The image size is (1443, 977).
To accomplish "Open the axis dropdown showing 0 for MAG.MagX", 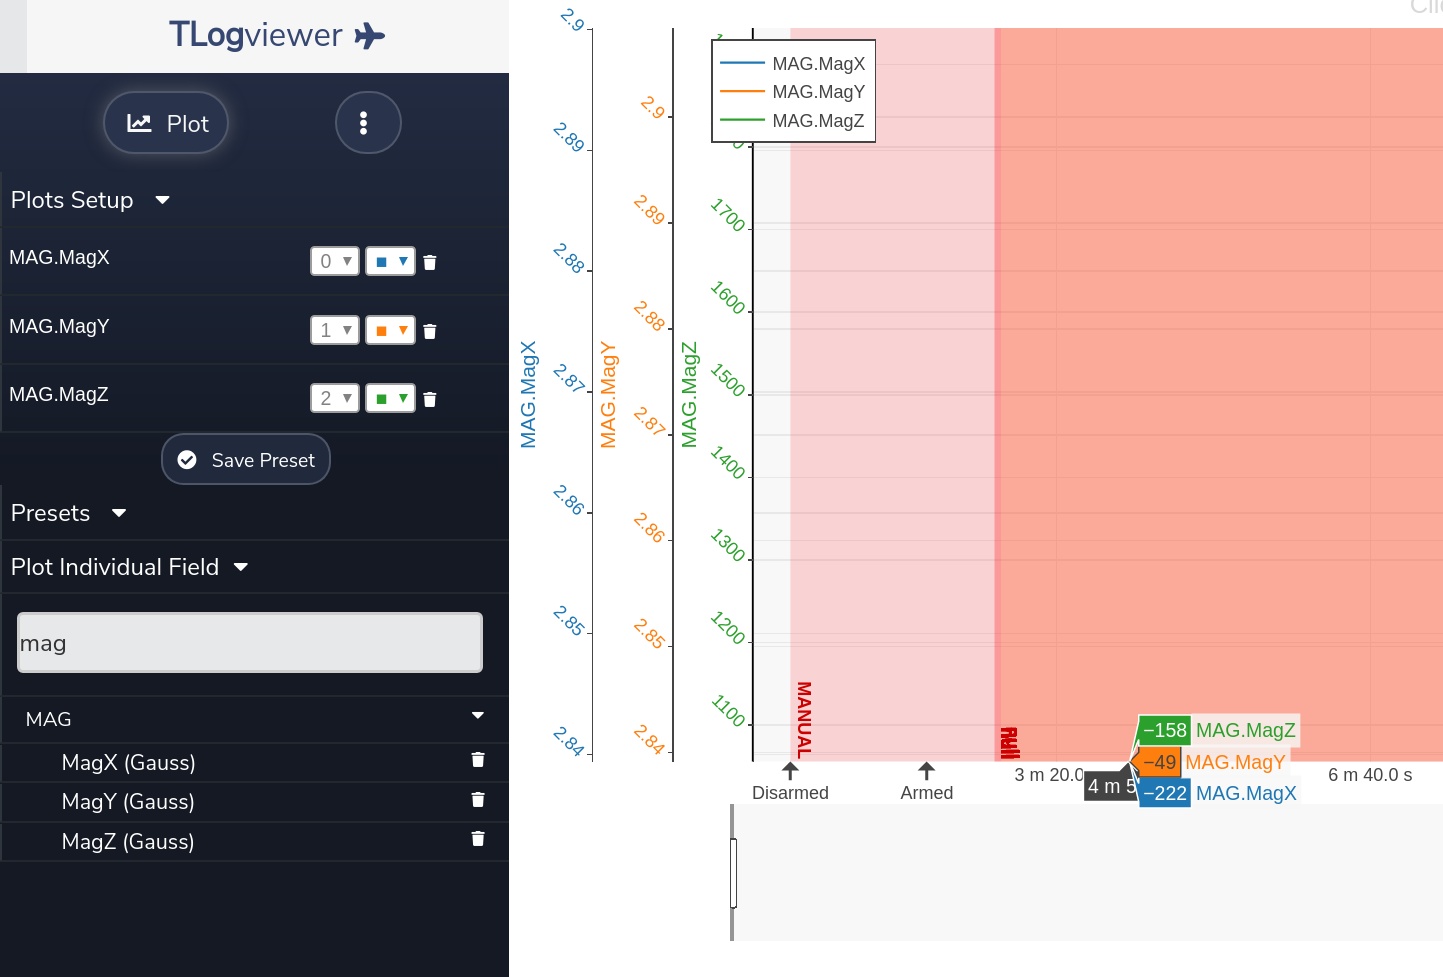I will [x=334, y=260].
